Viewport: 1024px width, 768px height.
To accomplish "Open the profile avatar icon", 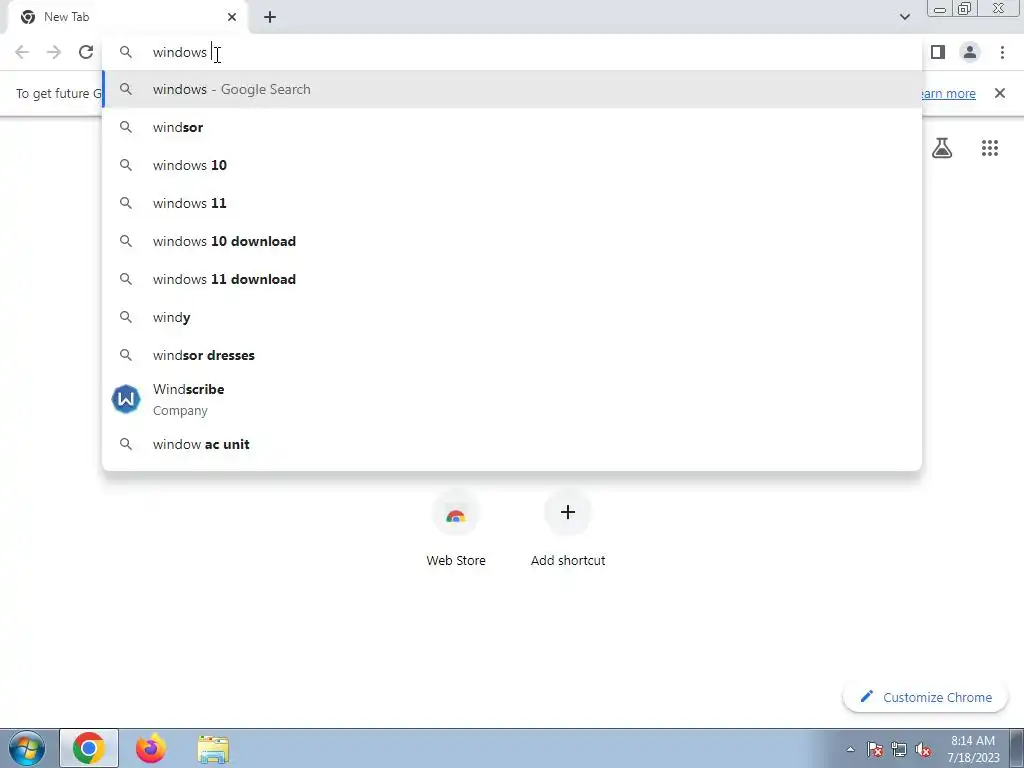I will 970,52.
